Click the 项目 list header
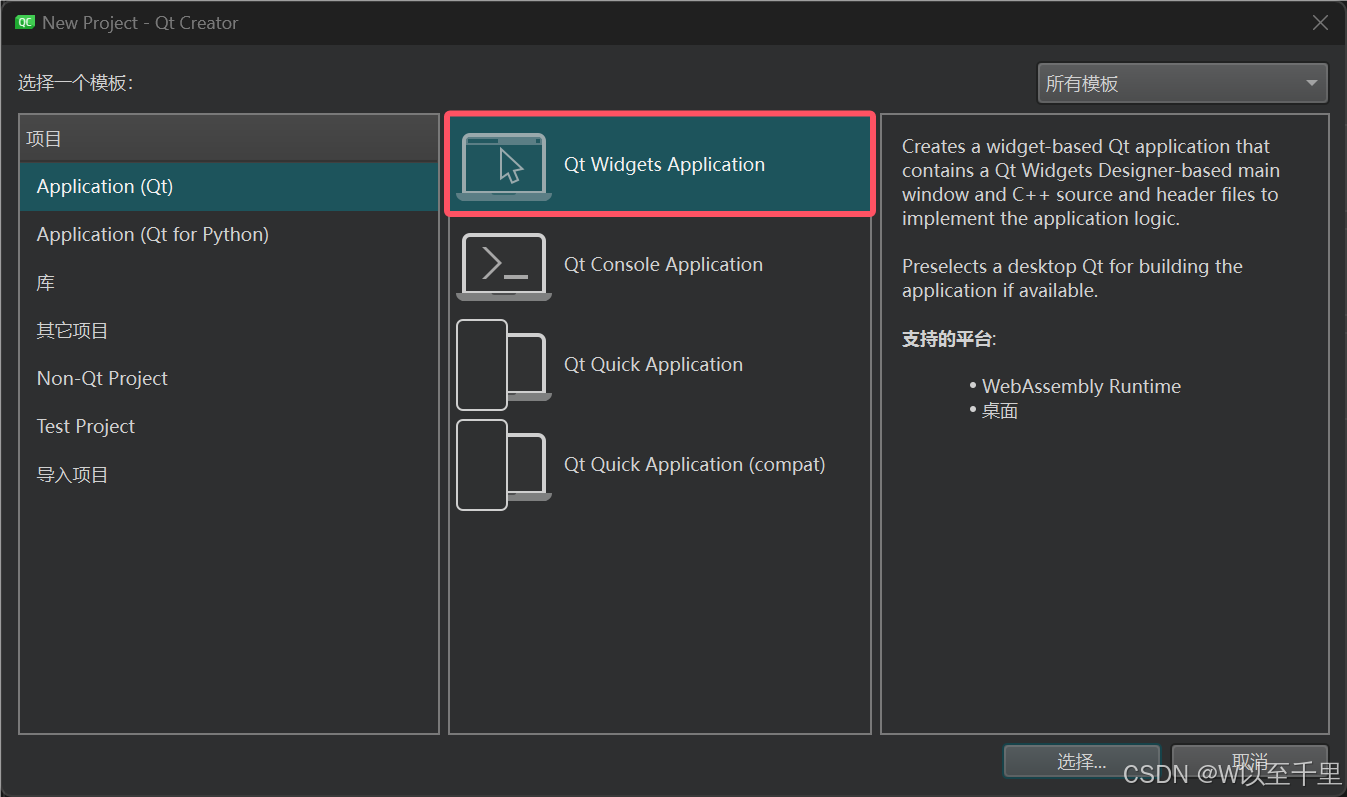Viewport: 1347px width, 797px height. 229,139
